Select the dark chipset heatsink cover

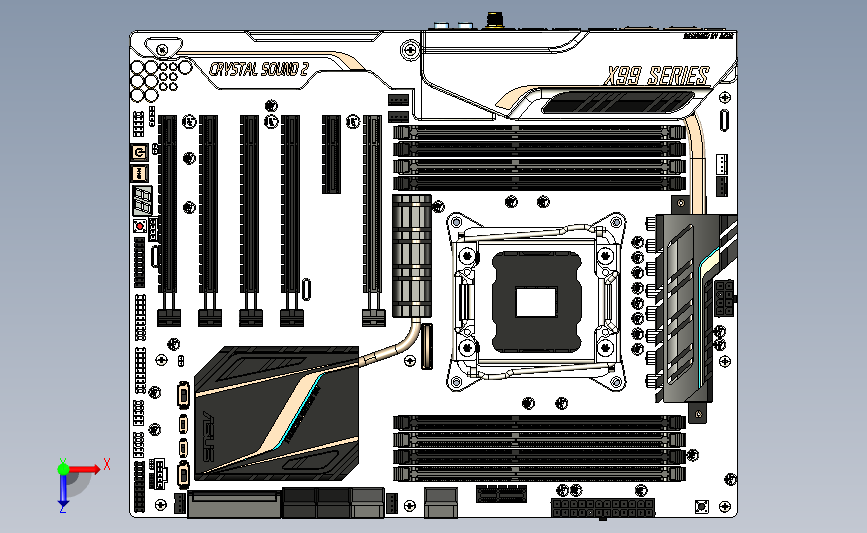pos(276,414)
